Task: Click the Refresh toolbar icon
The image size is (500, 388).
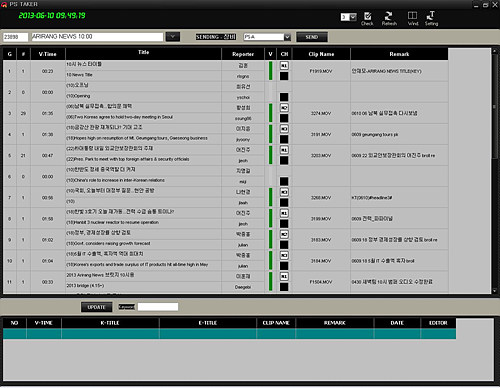Action: point(389,19)
